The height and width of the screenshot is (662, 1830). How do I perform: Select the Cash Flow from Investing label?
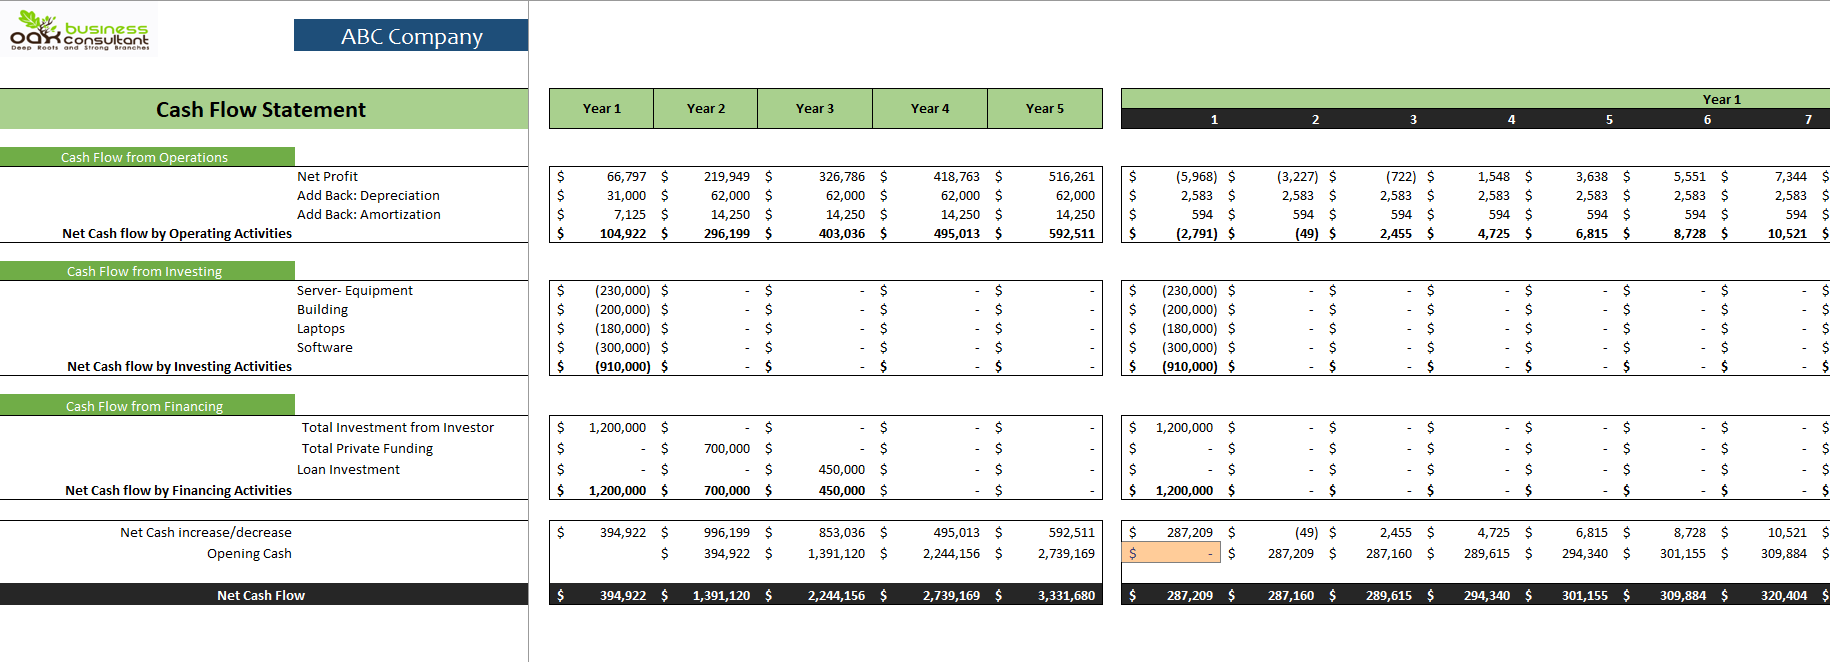click(145, 271)
